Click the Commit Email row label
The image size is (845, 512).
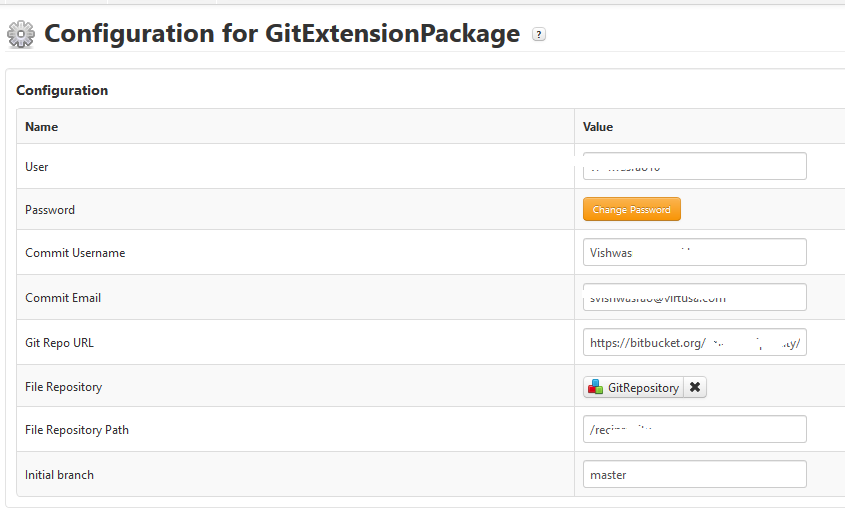coord(63,298)
